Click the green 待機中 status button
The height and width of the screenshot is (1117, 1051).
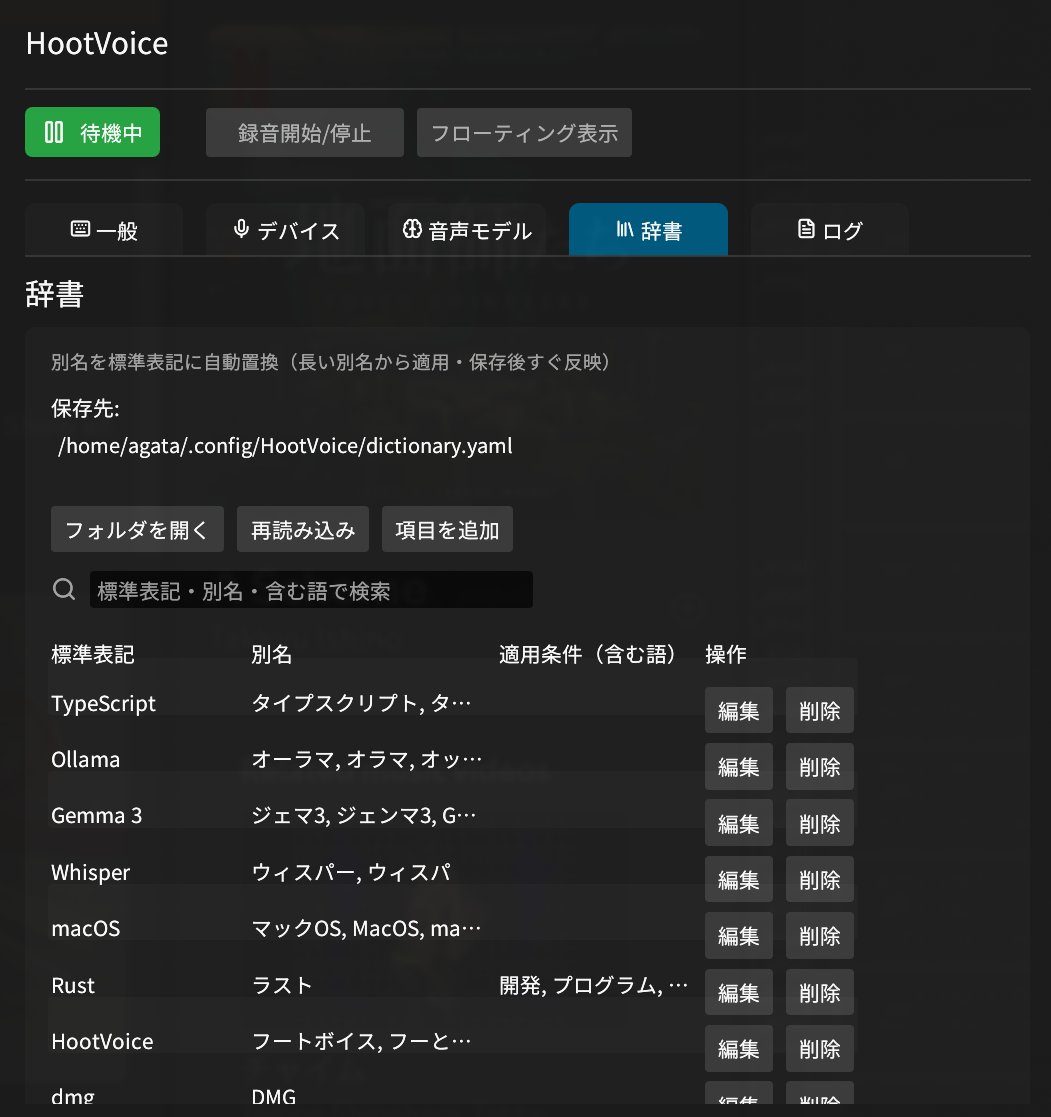(x=93, y=133)
